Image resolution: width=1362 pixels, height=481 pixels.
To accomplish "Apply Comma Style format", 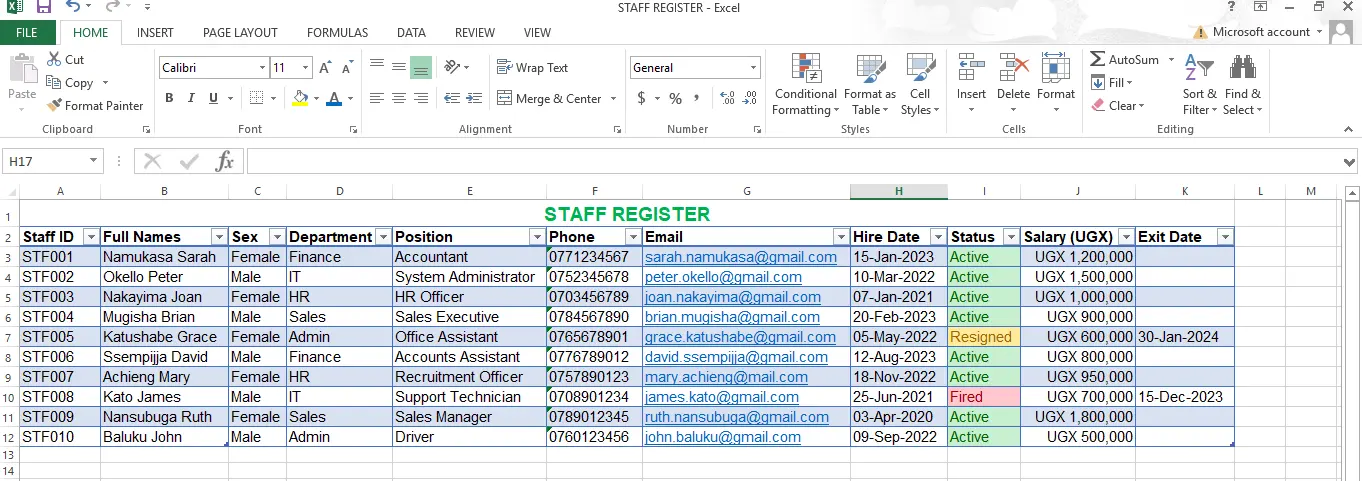I will (x=697, y=98).
